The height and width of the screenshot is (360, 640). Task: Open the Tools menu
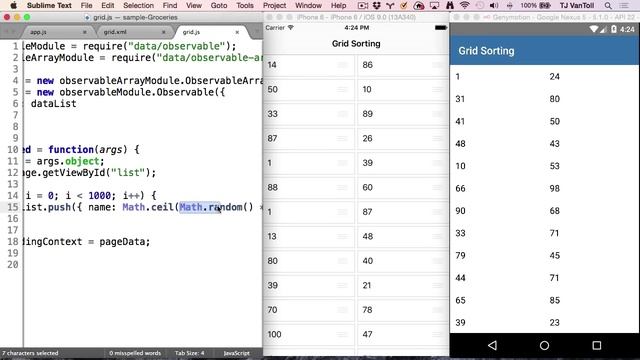[x=245, y=5]
